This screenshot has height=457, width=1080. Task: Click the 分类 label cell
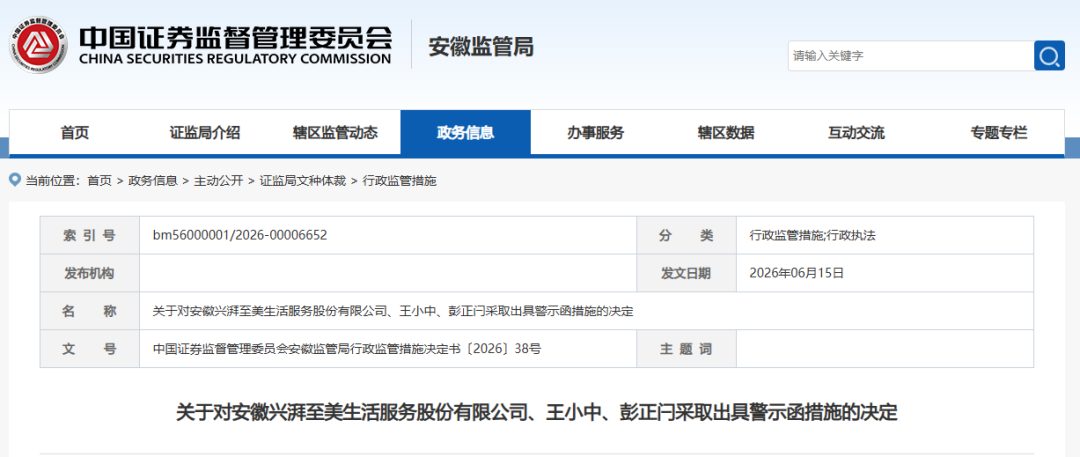pyautogui.click(x=686, y=235)
